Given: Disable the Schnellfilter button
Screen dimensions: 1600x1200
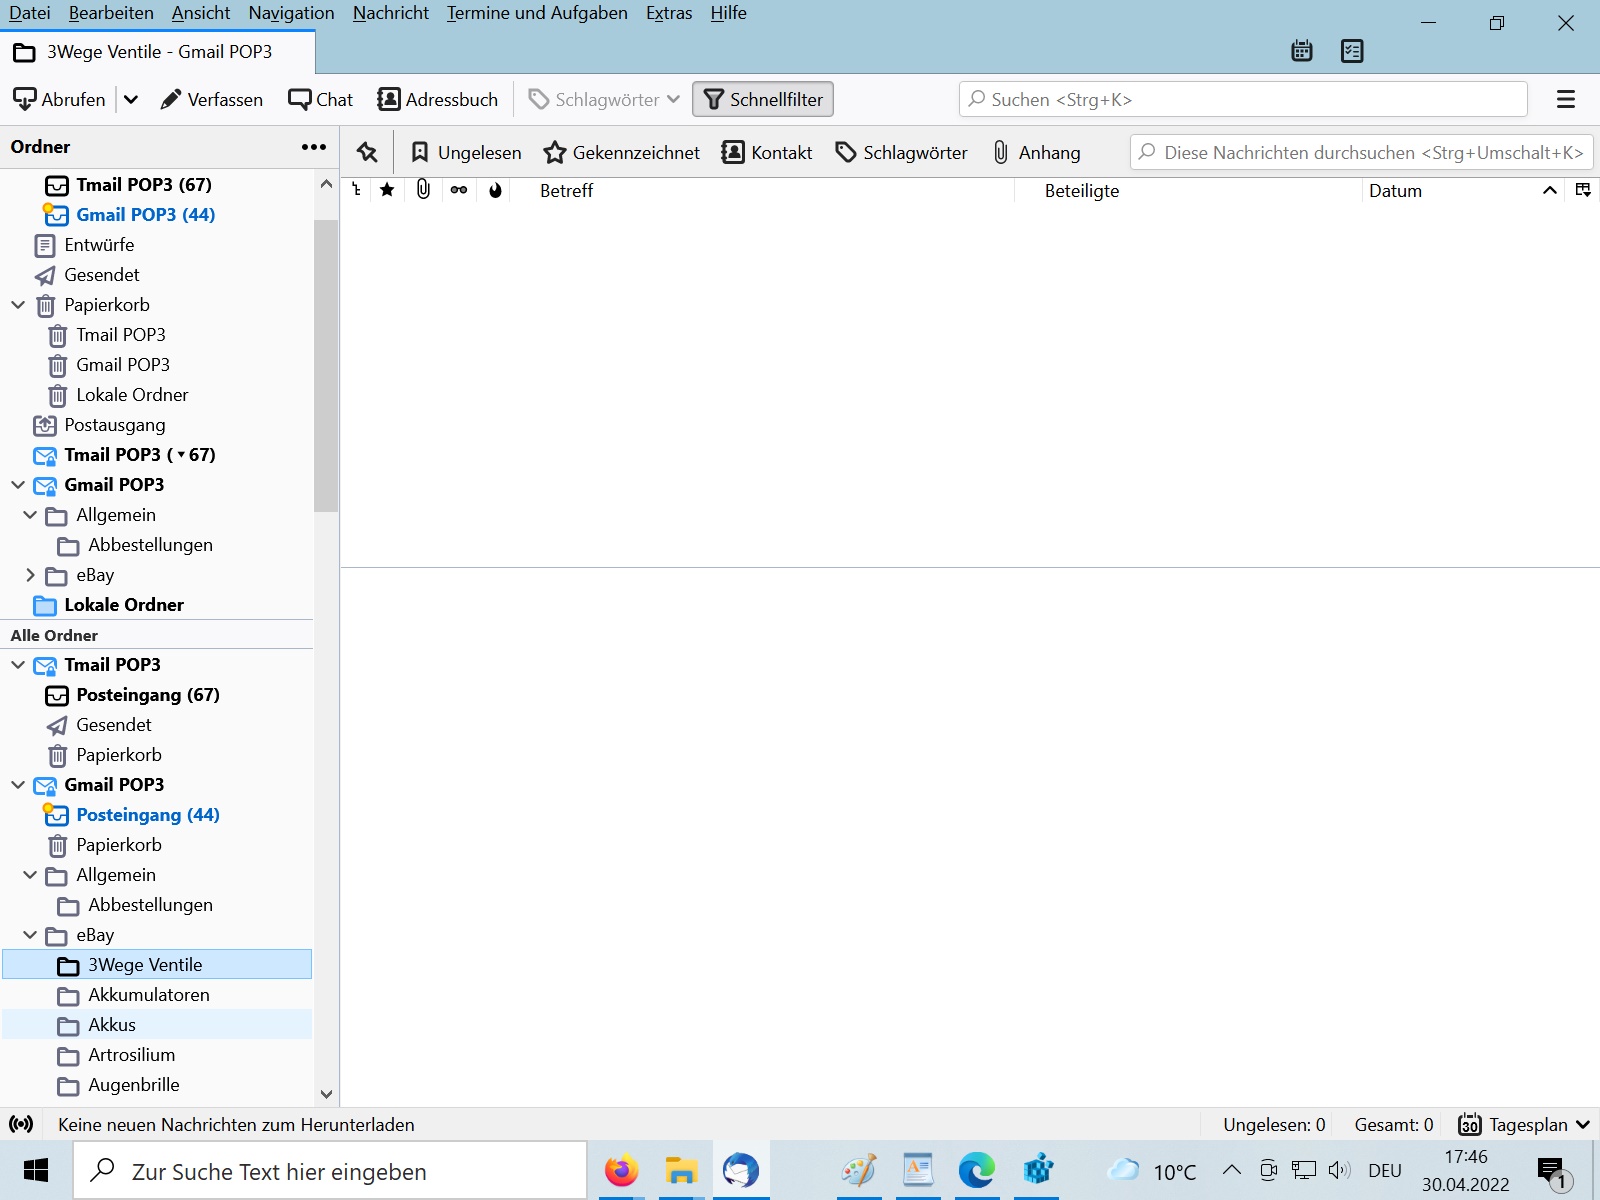Looking at the screenshot, I should [x=763, y=99].
